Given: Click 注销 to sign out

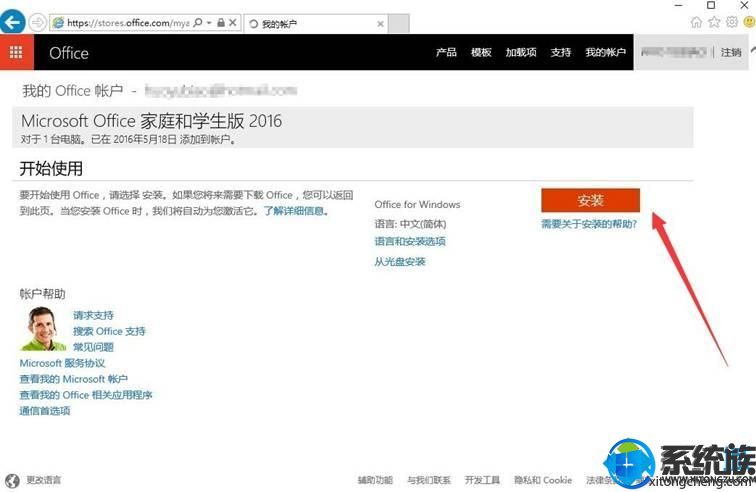Looking at the screenshot, I should click(731, 52).
